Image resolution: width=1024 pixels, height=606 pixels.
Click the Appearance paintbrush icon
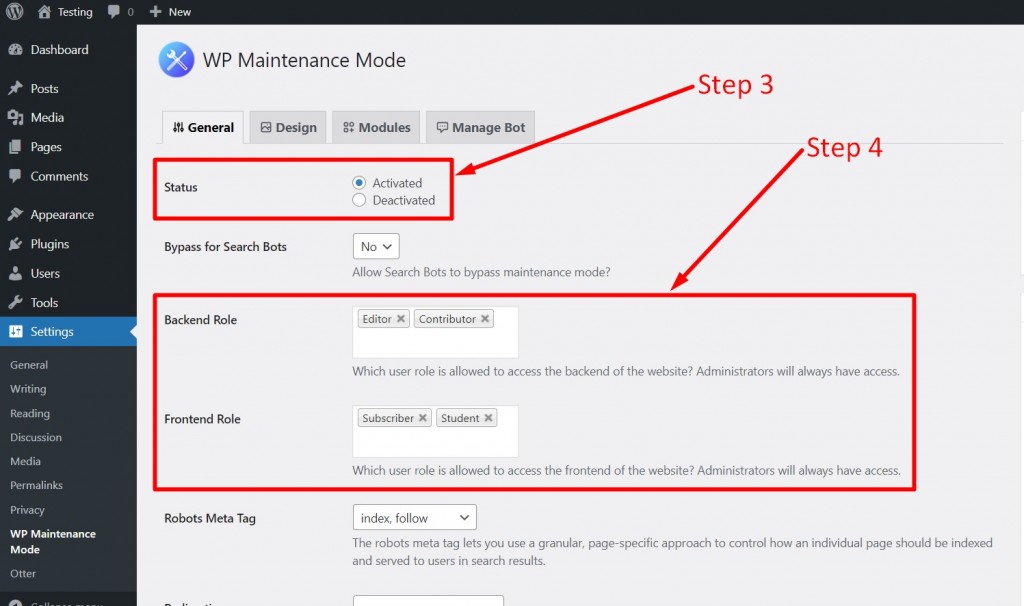pyautogui.click(x=16, y=214)
